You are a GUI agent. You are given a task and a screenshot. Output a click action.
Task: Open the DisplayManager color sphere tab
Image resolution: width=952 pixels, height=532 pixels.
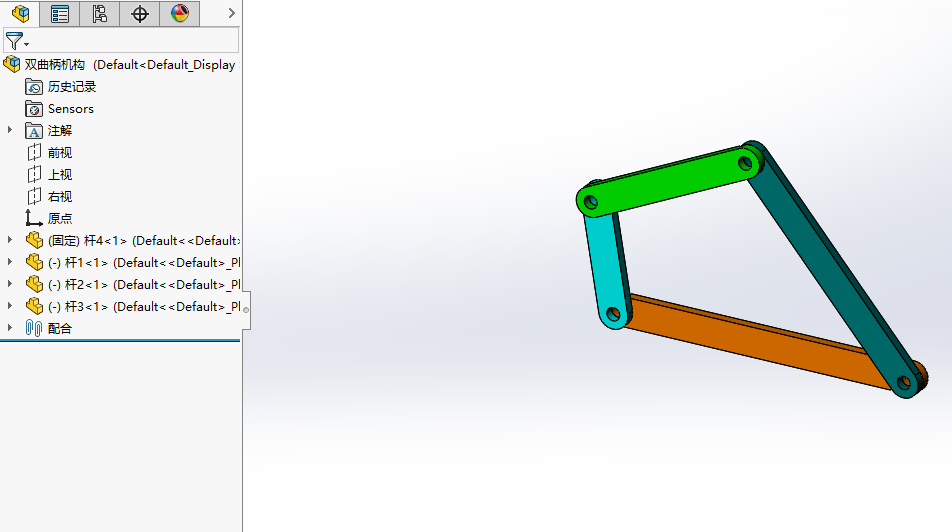click(180, 13)
